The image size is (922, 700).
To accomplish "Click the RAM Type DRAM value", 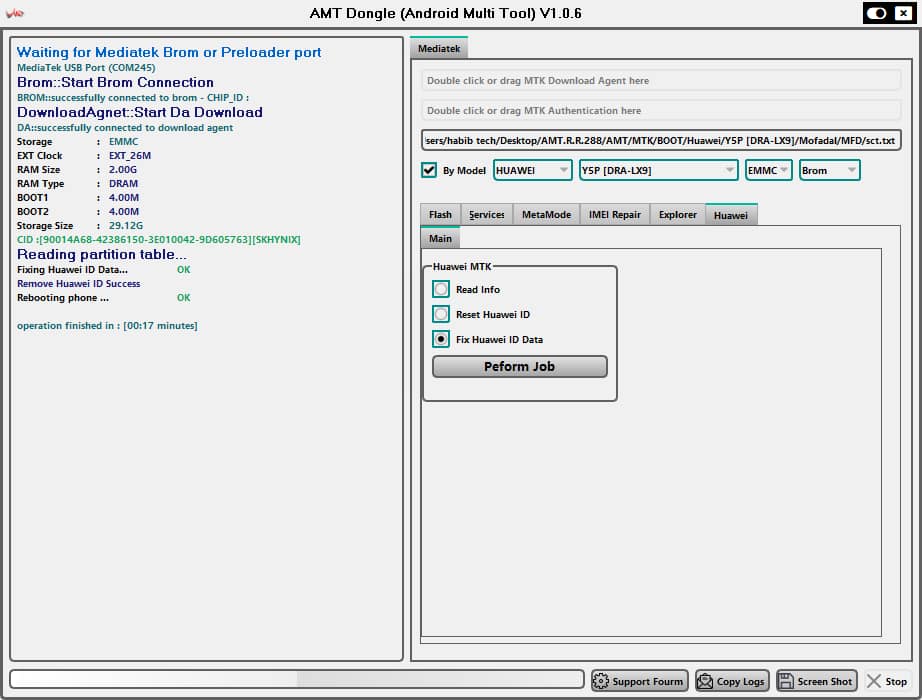I will coord(123,184).
